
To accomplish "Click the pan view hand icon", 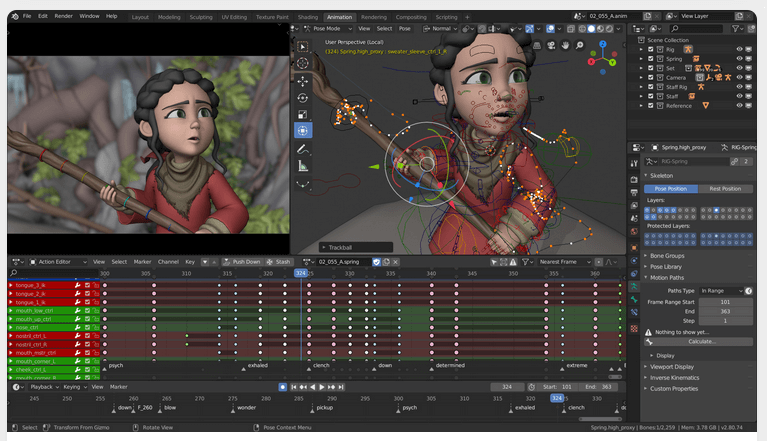I will click(x=565, y=45).
